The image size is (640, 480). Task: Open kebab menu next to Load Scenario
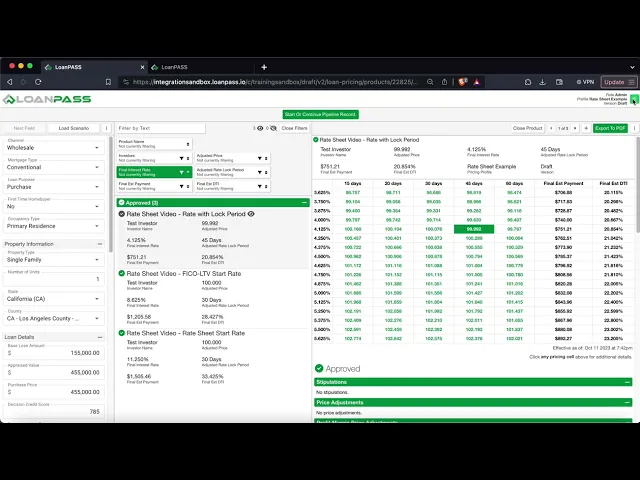(107, 128)
